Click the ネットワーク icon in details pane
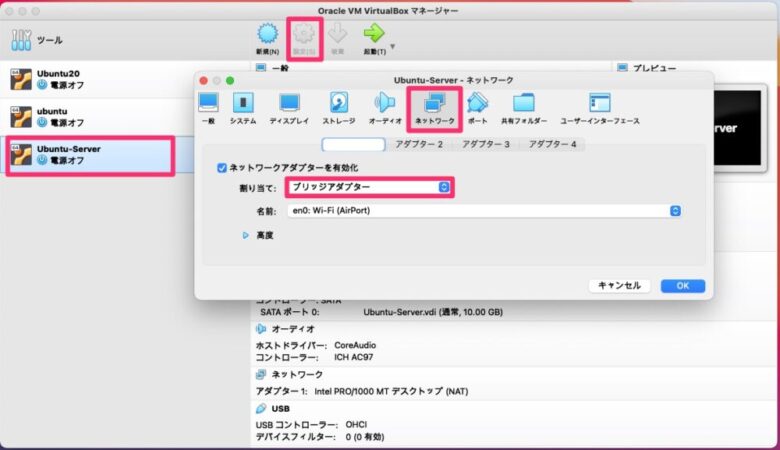Image resolution: width=780 pixels, height=450 pixels. click(261, 374)
